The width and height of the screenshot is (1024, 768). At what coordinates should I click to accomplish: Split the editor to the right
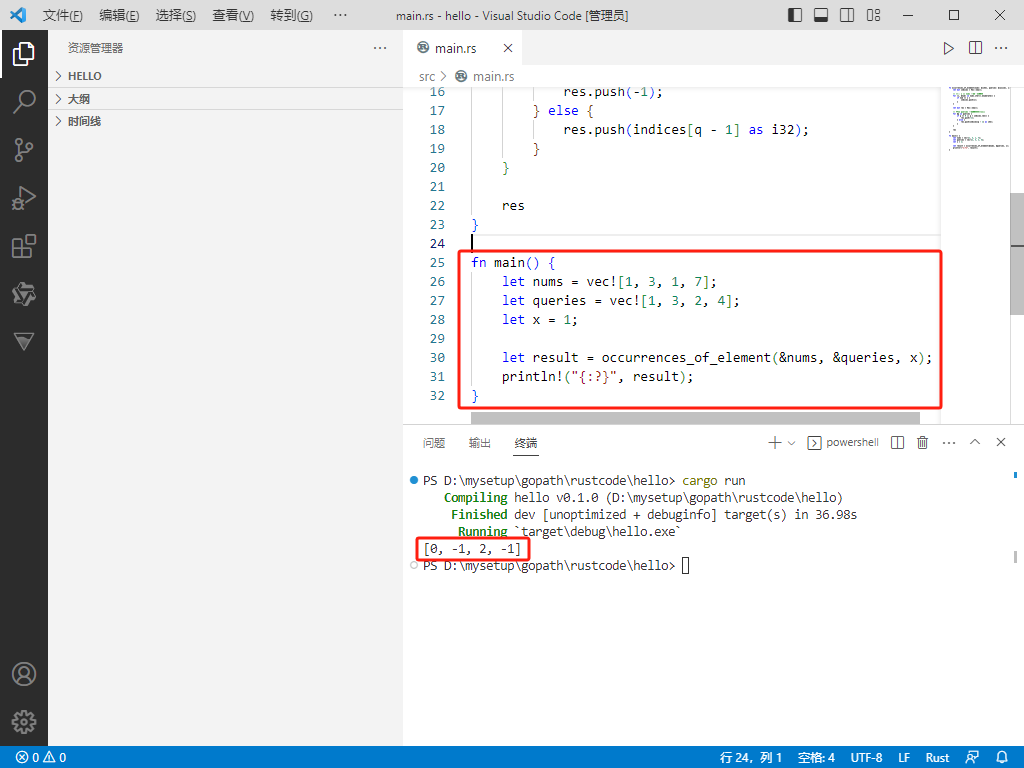[x=975, y=48]
